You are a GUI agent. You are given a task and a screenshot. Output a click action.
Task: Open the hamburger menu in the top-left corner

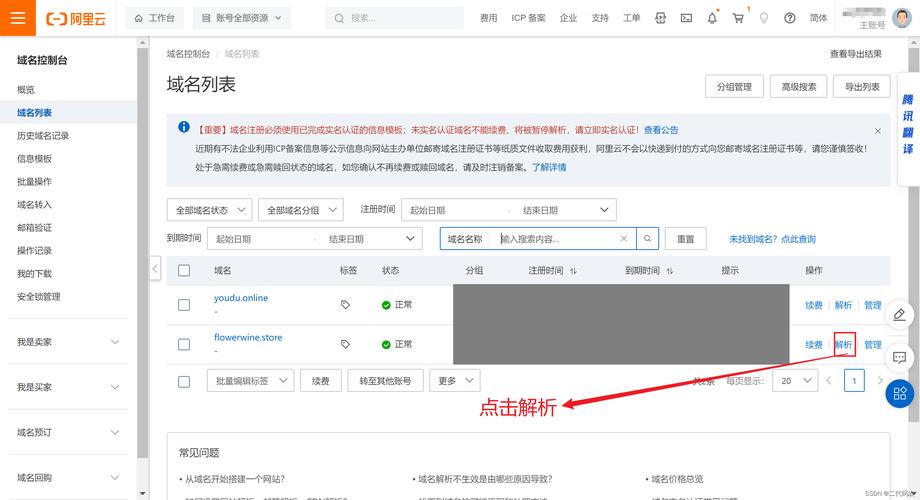coord(18,18)
